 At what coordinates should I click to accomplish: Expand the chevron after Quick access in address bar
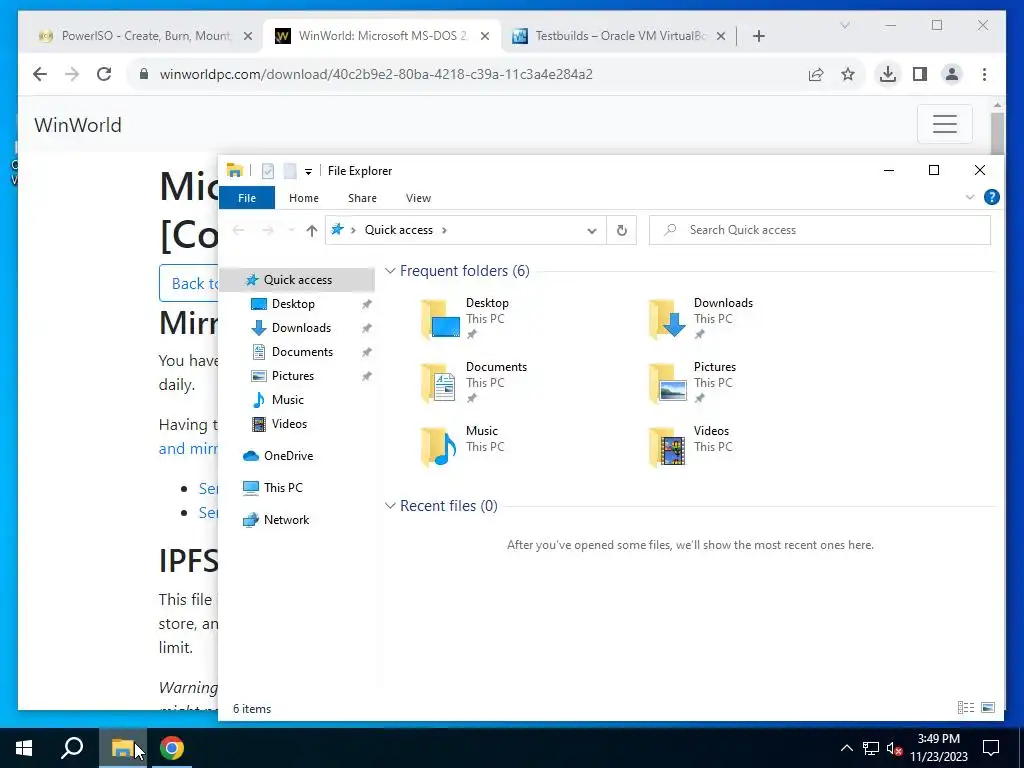click(x=444, y=230)
